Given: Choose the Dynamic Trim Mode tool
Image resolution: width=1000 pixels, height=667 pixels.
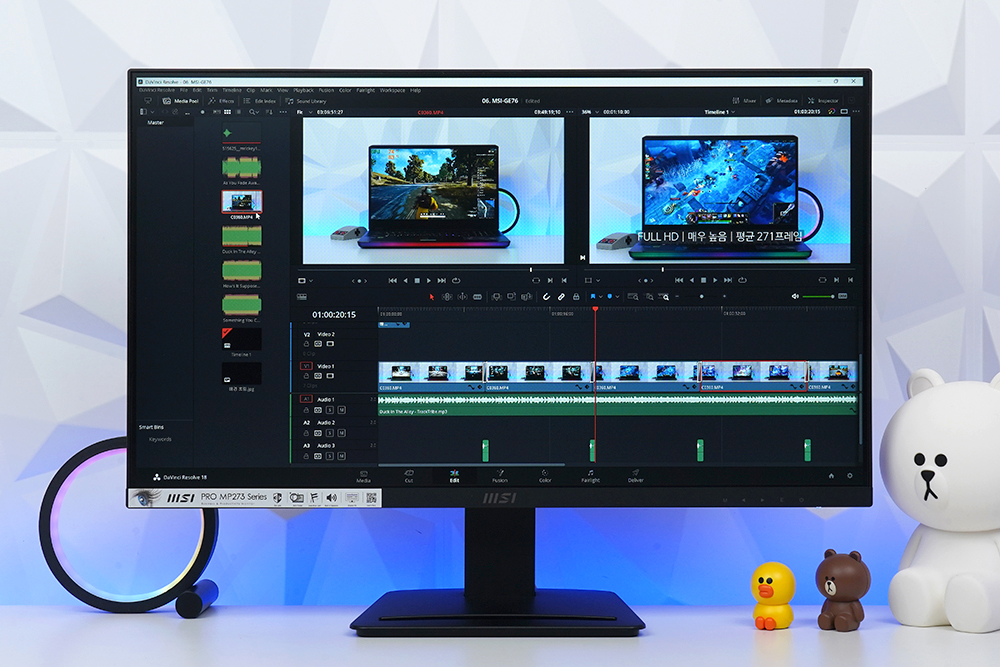Looking at the screenshot, I should (x=462, y=297).
